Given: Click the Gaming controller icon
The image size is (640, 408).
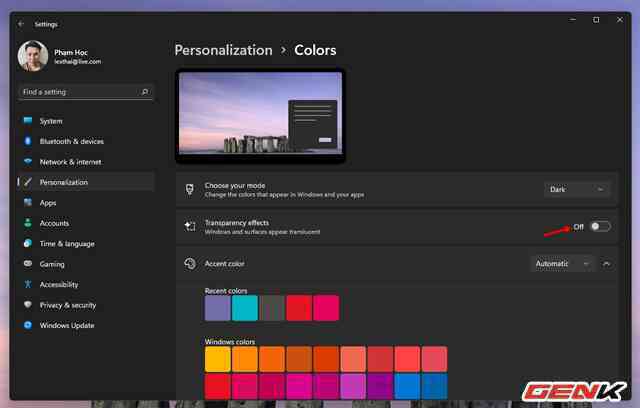Looking at the screenshot, I should pos(28,264).
